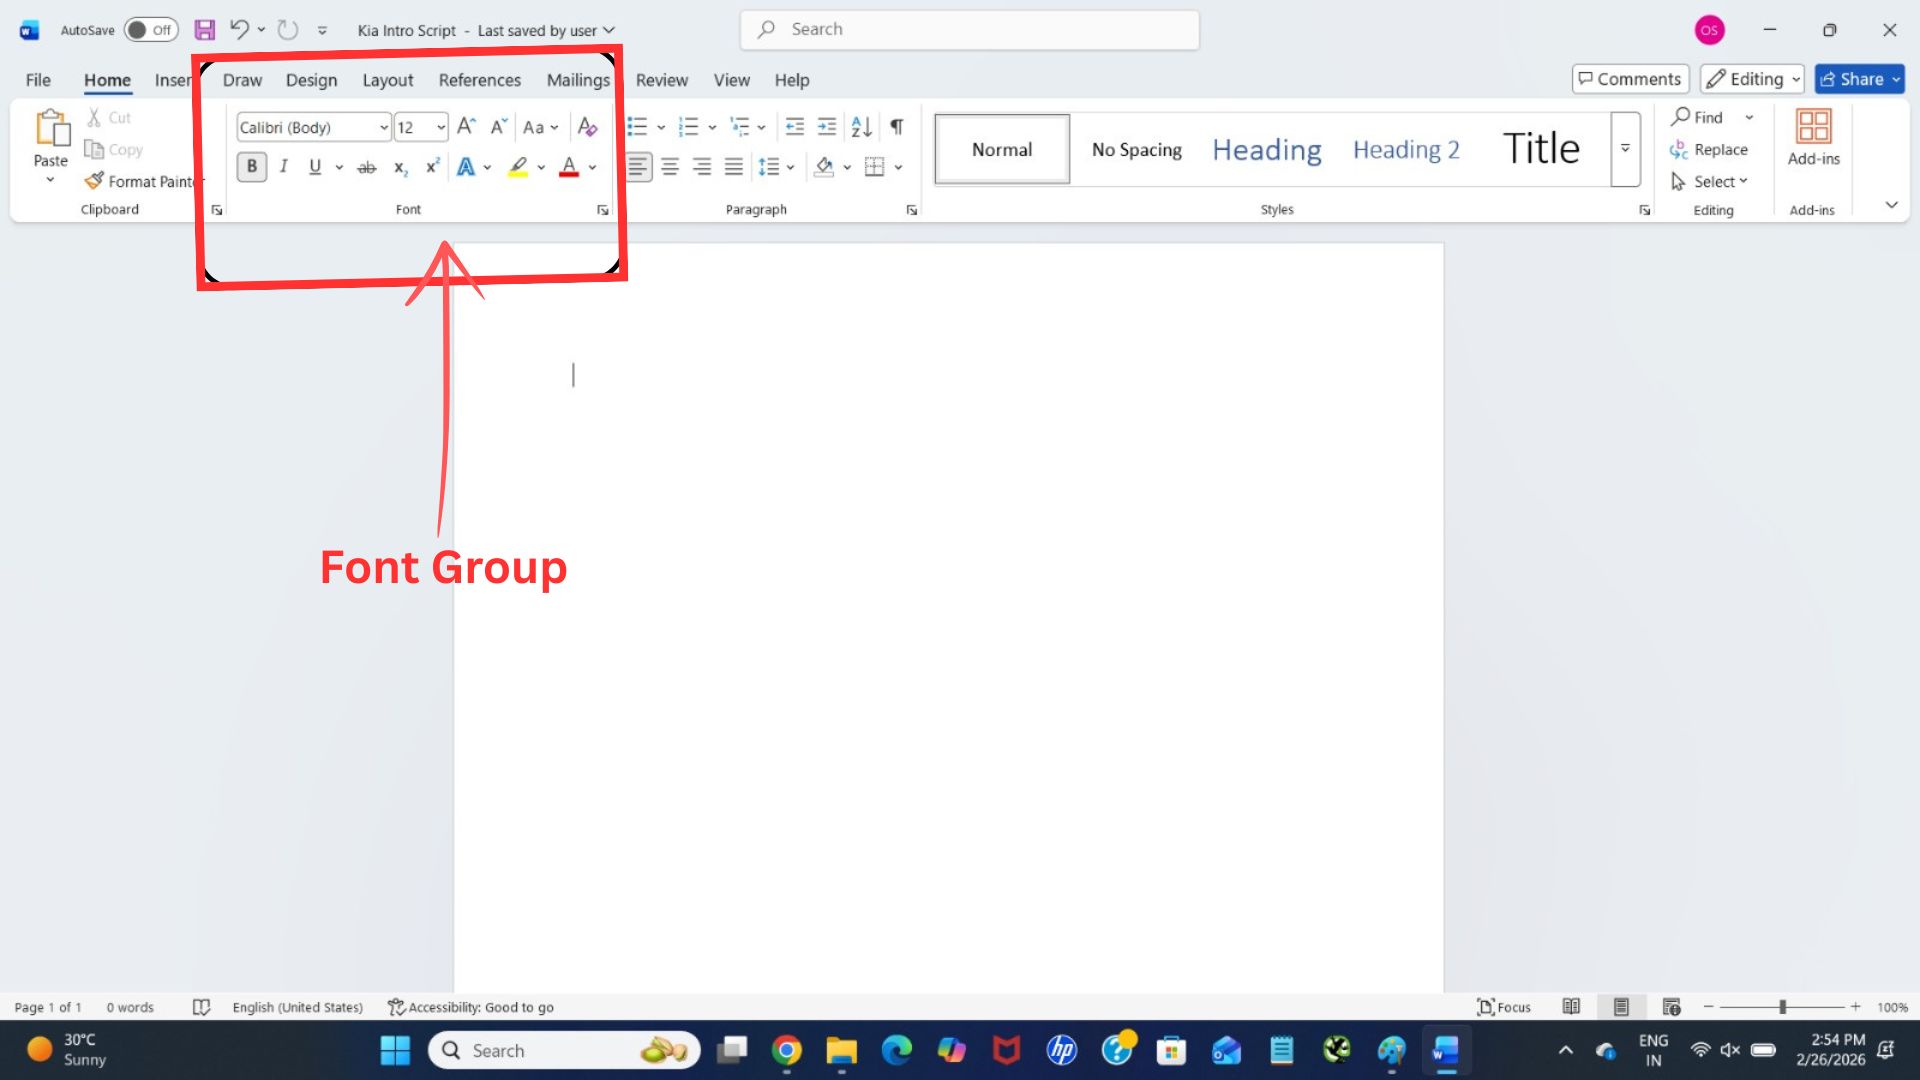Toggle AutoSave on

(150, 29)
